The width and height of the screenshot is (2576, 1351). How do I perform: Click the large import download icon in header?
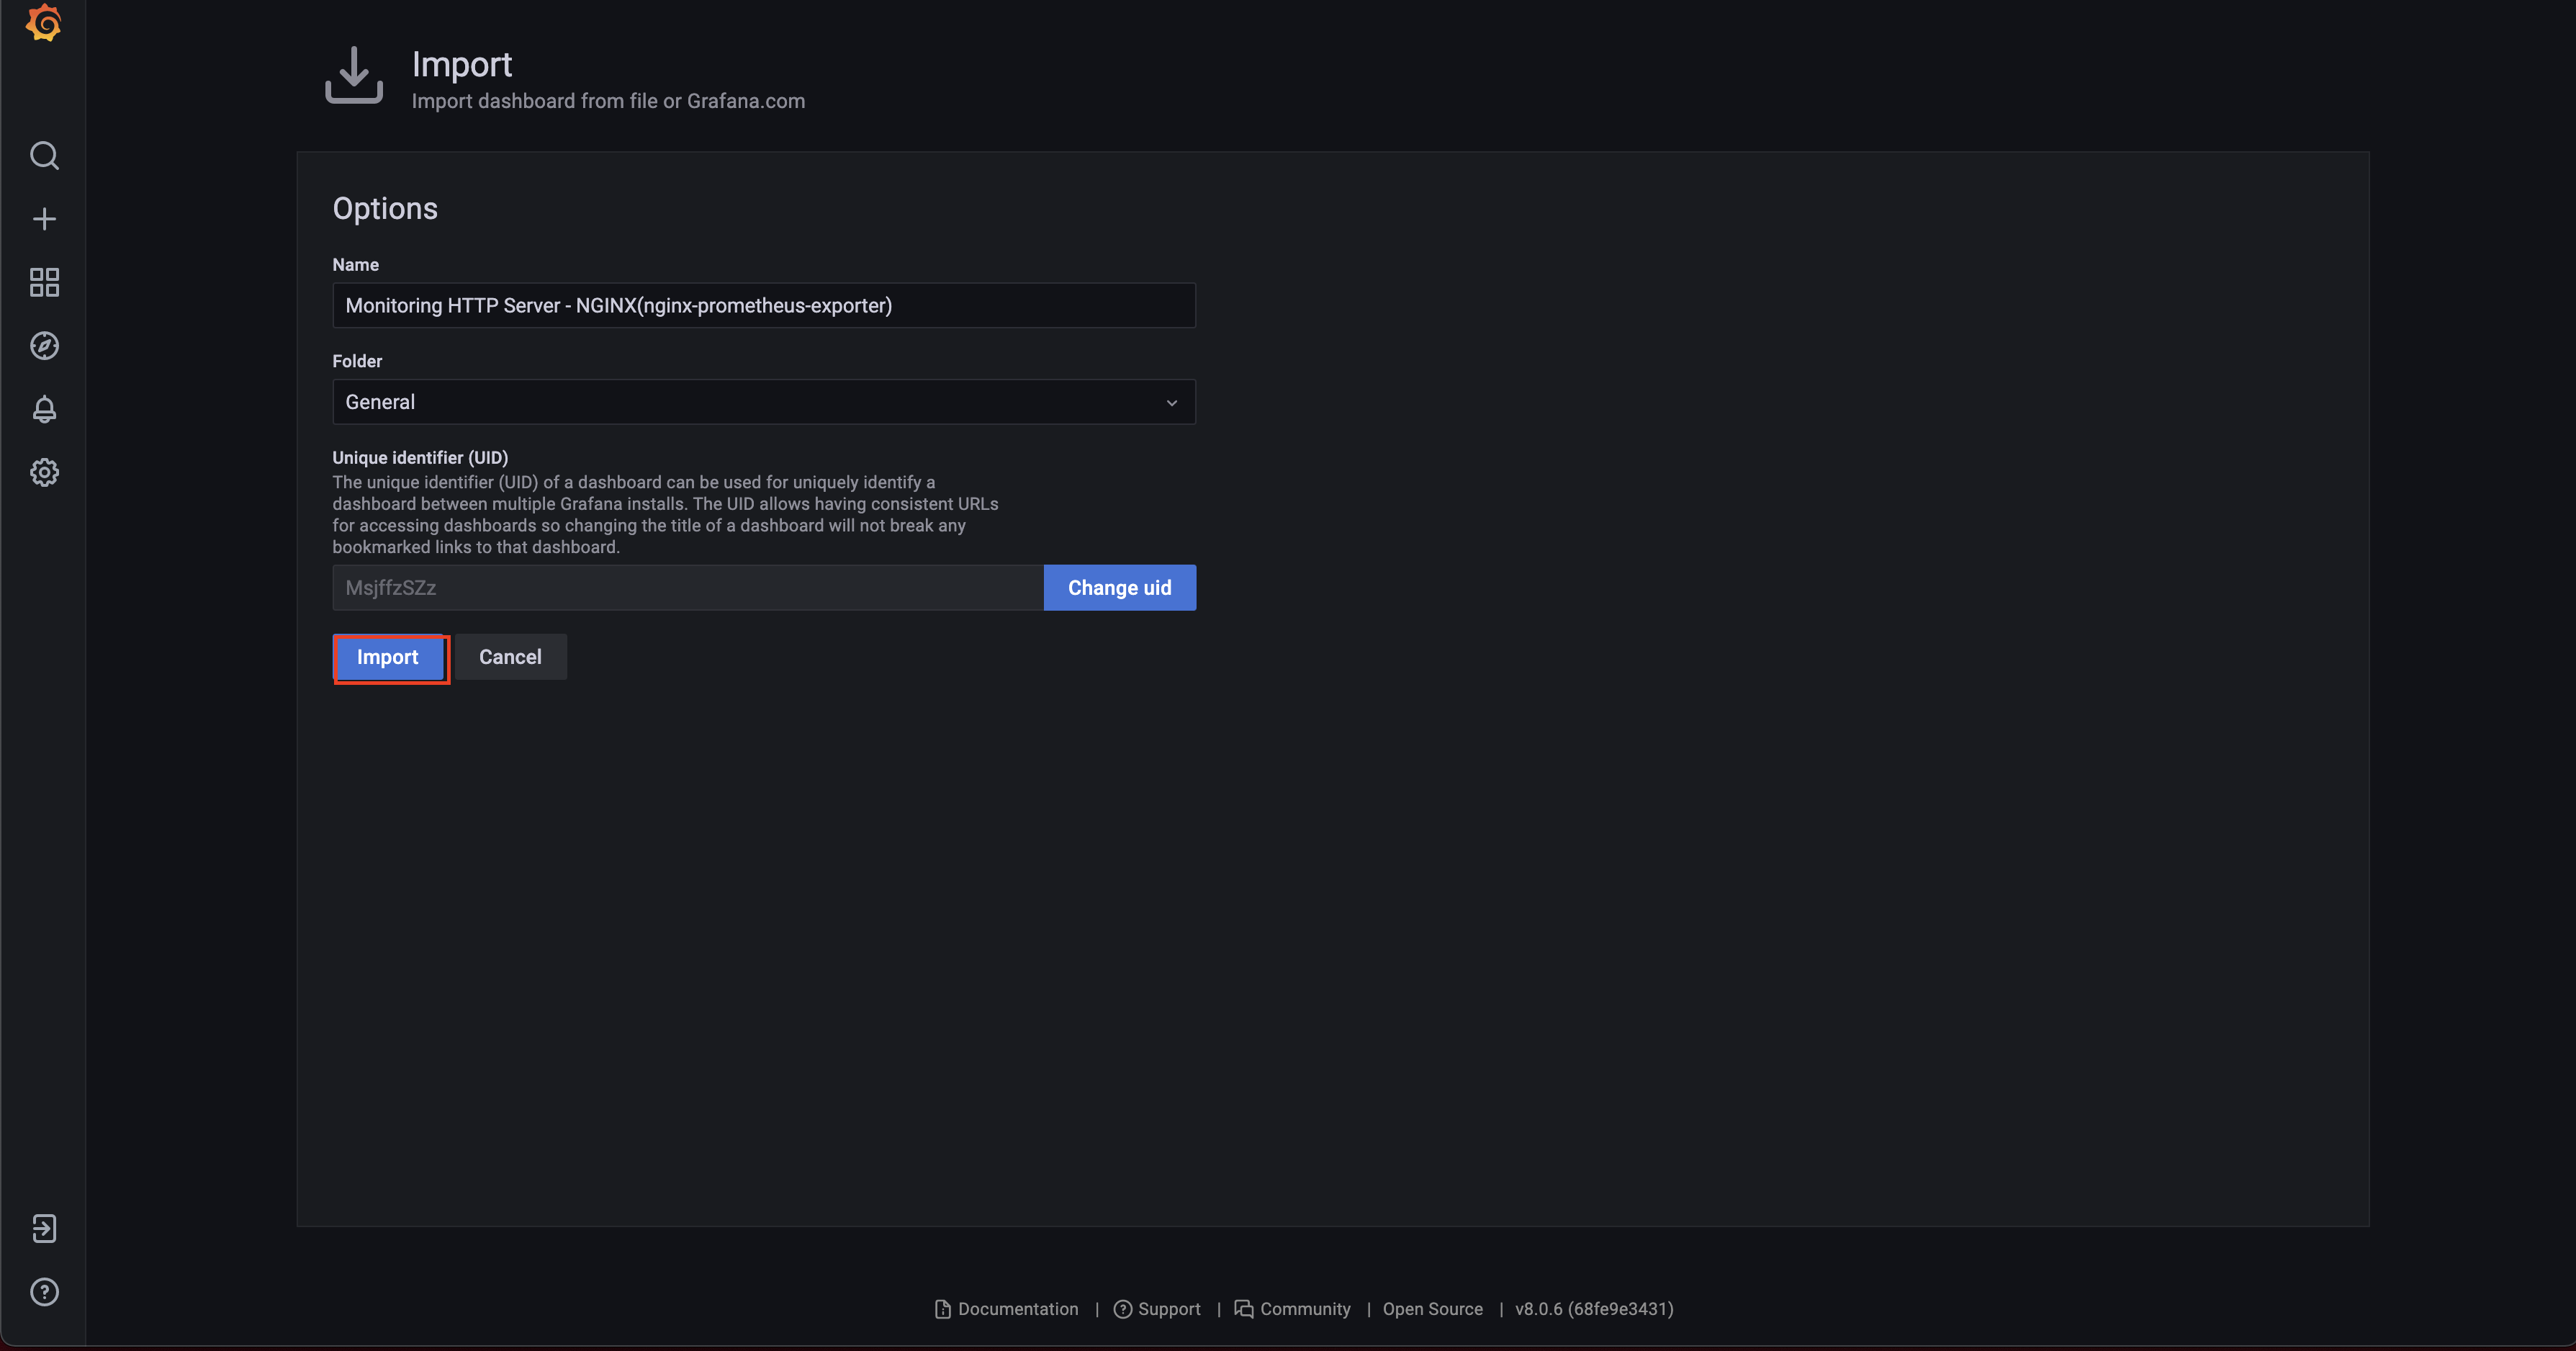[354, 75]
